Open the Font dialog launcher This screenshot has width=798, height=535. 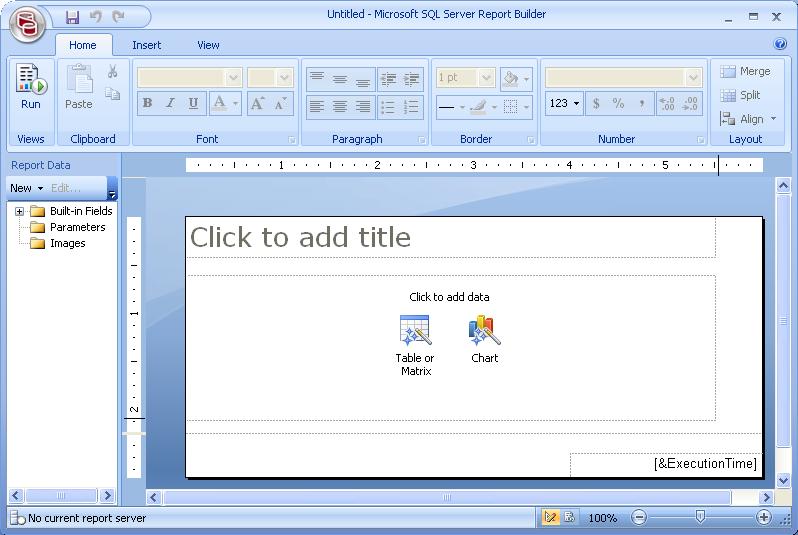292,139
